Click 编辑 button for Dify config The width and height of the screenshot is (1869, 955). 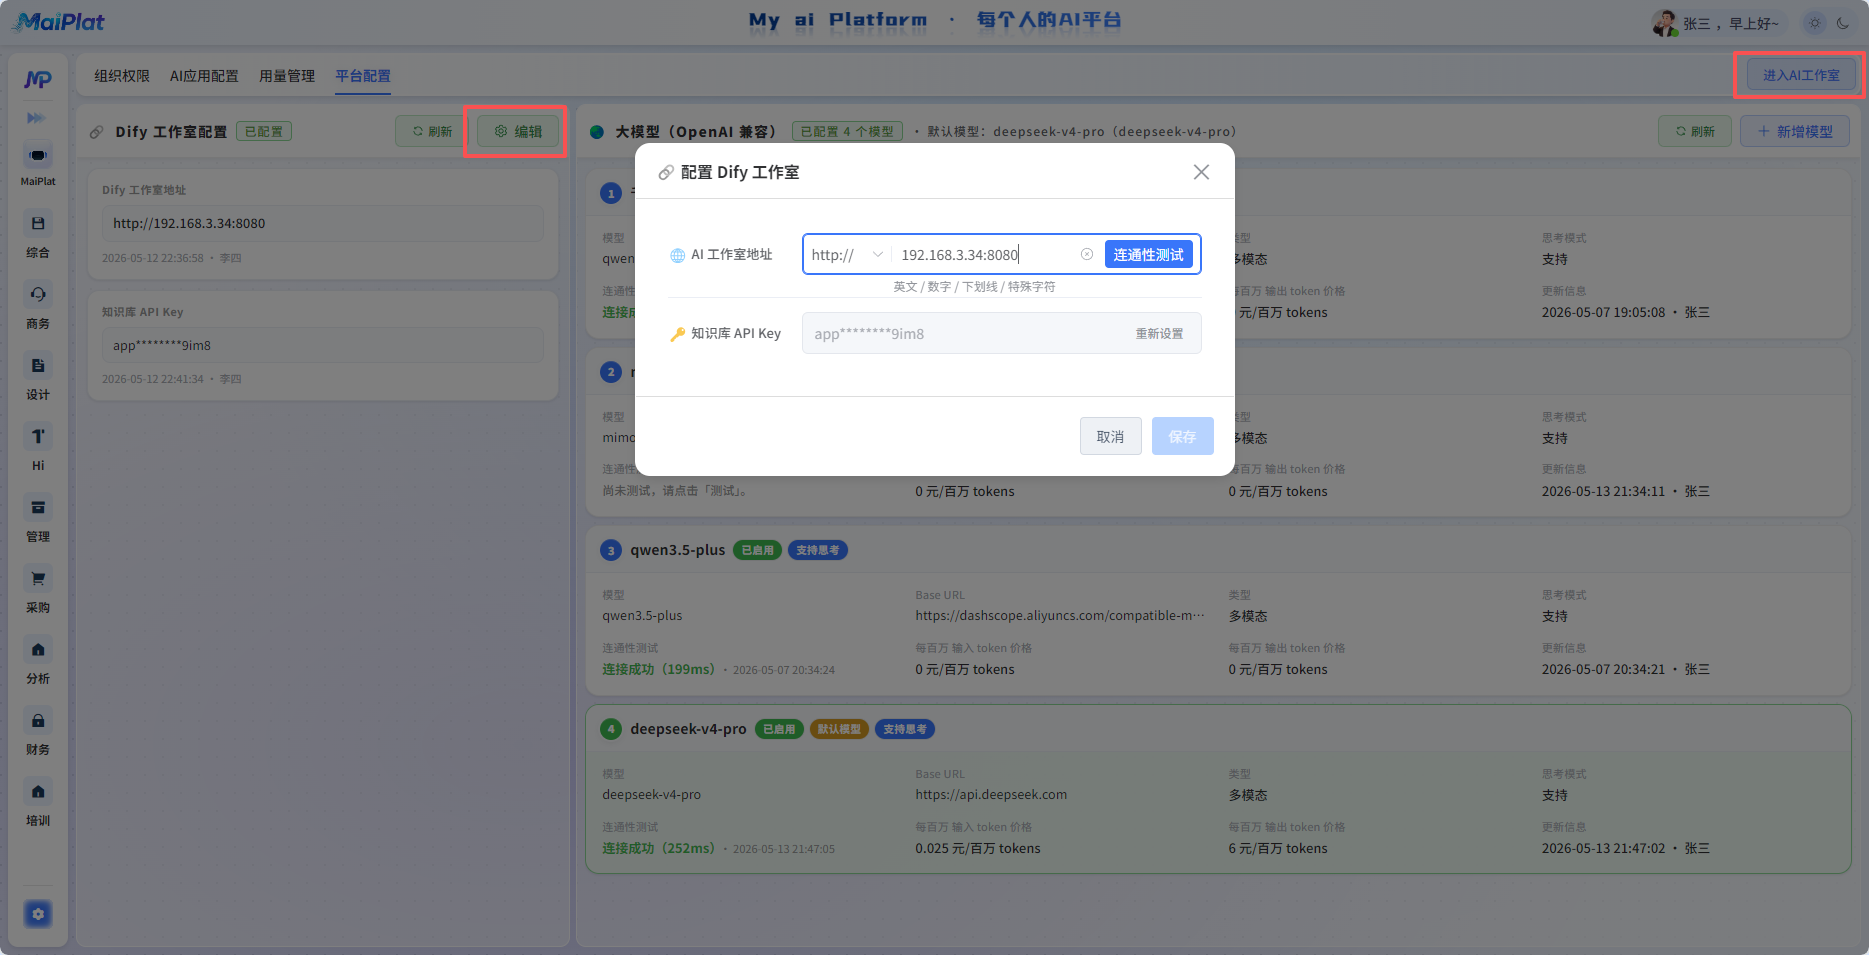click(x=518, y=131)
